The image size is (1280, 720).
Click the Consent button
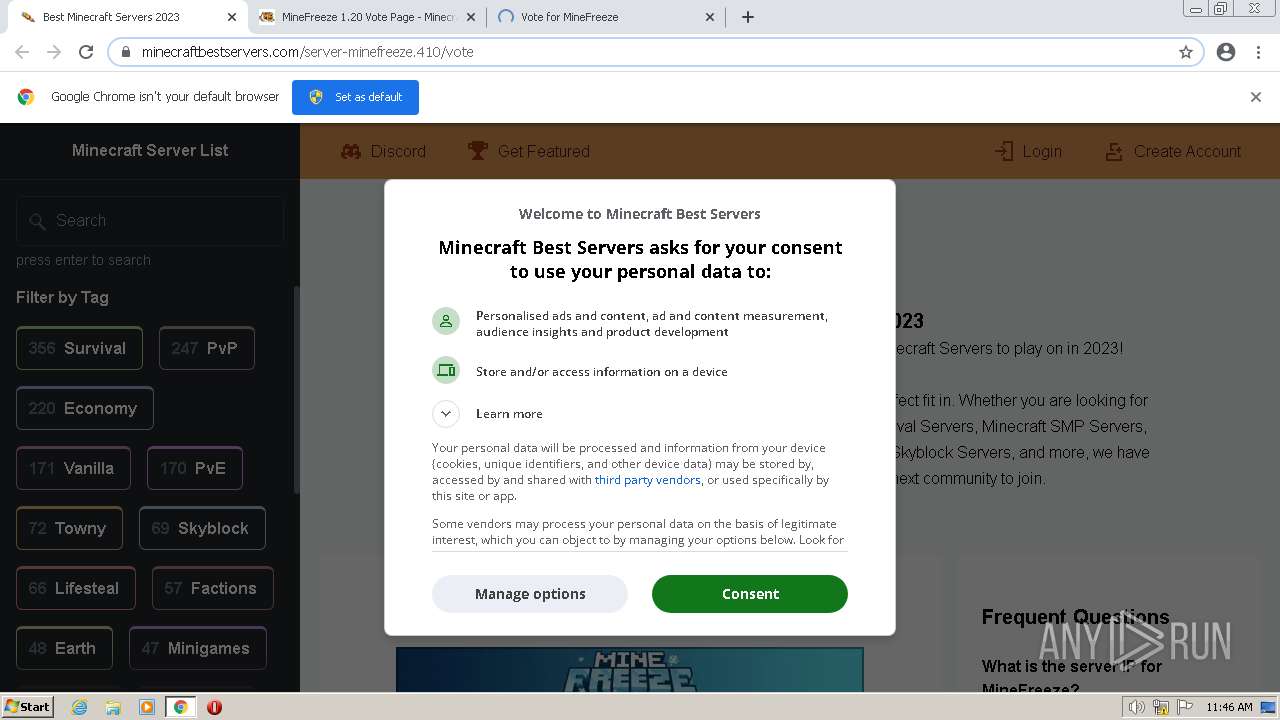[x=750, y=594]
